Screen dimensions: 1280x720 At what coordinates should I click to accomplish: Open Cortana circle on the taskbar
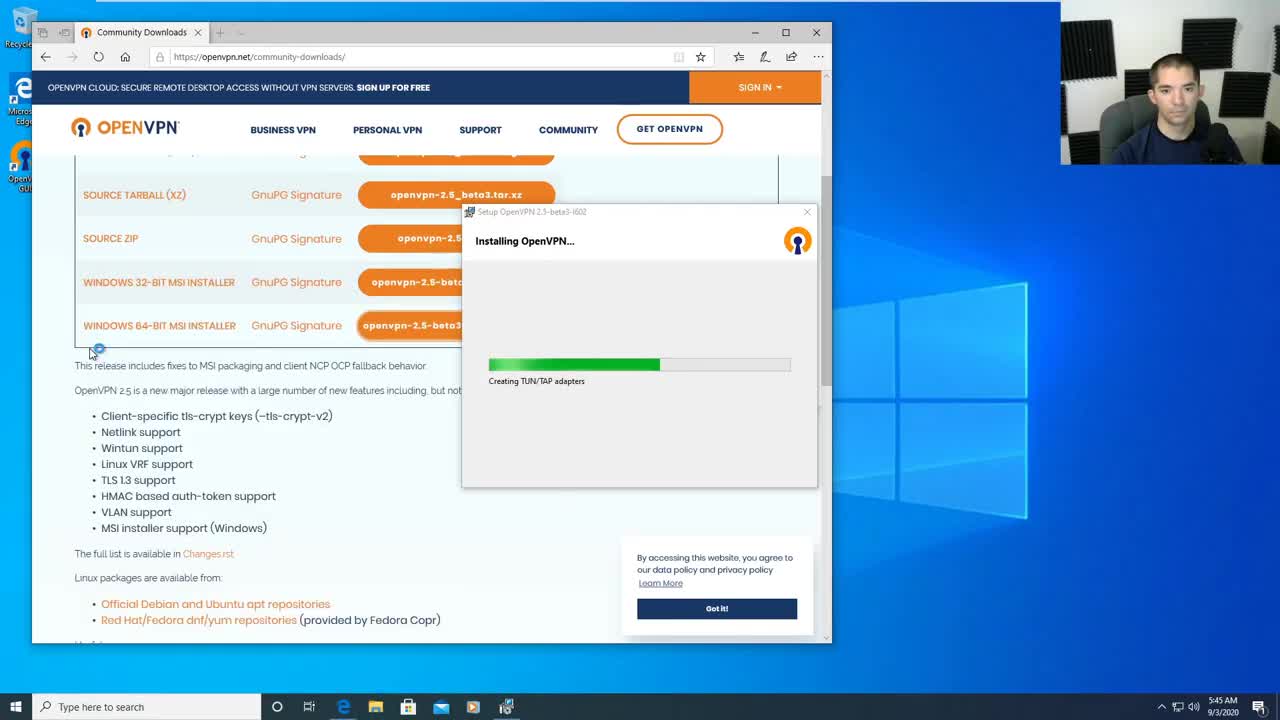click(x=277, y=707)
